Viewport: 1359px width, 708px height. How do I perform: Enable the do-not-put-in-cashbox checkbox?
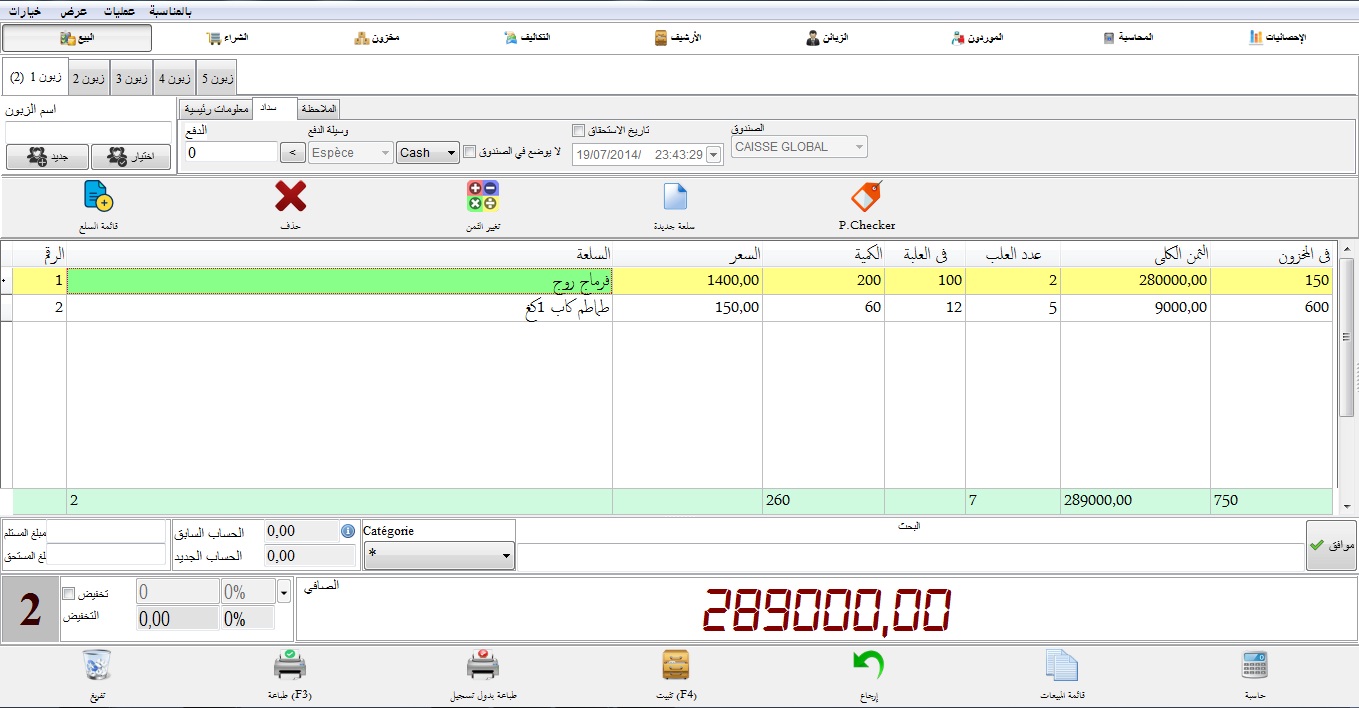tap(470, 152)
